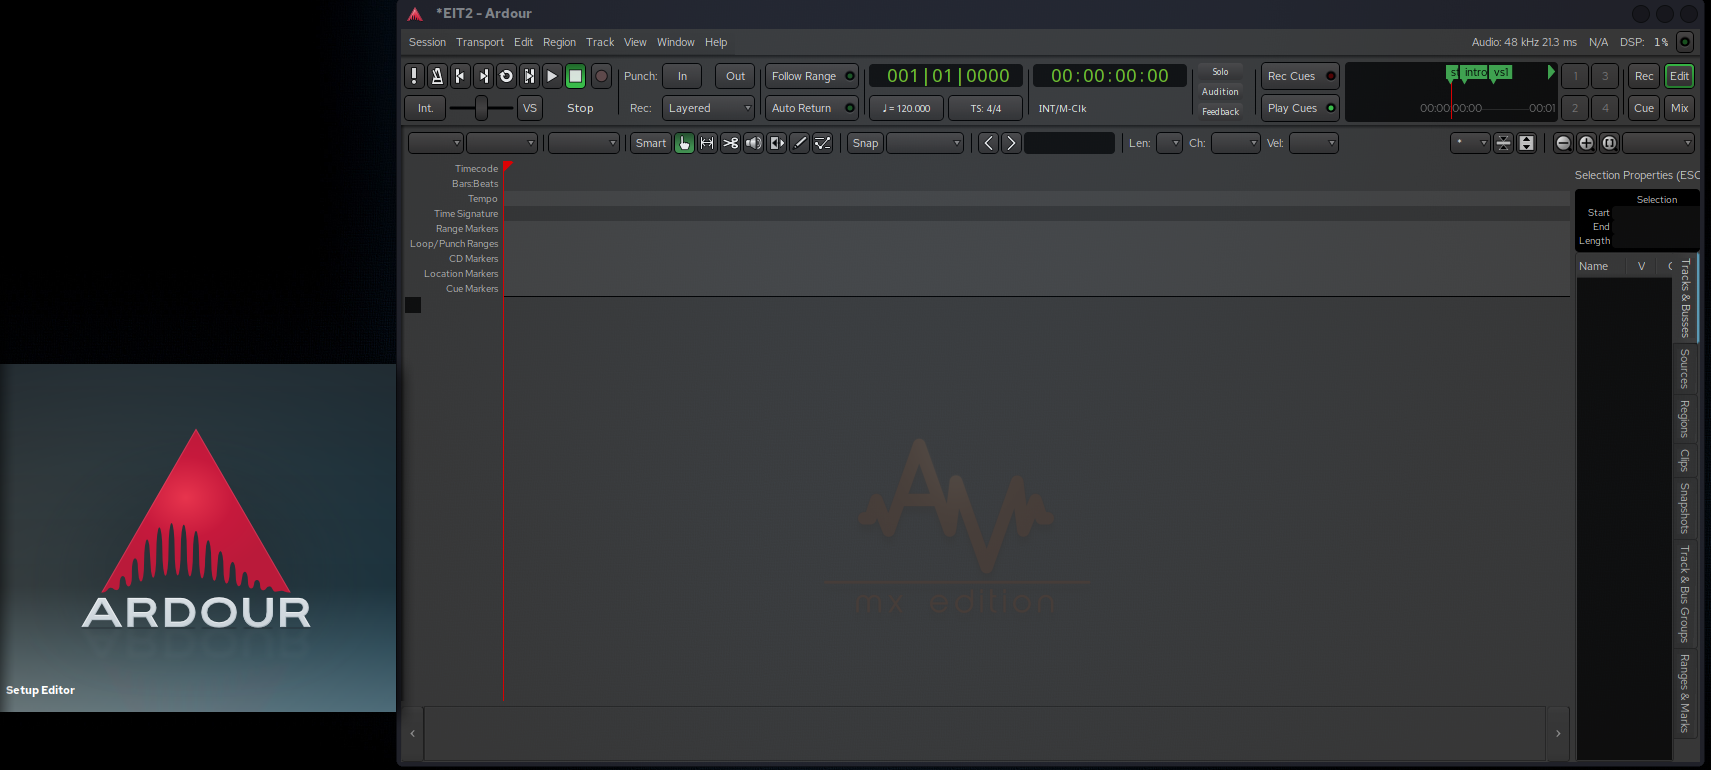Expand the Ch: channel dropdown
The image size is (1711, 770).
tap(1235, 143)
